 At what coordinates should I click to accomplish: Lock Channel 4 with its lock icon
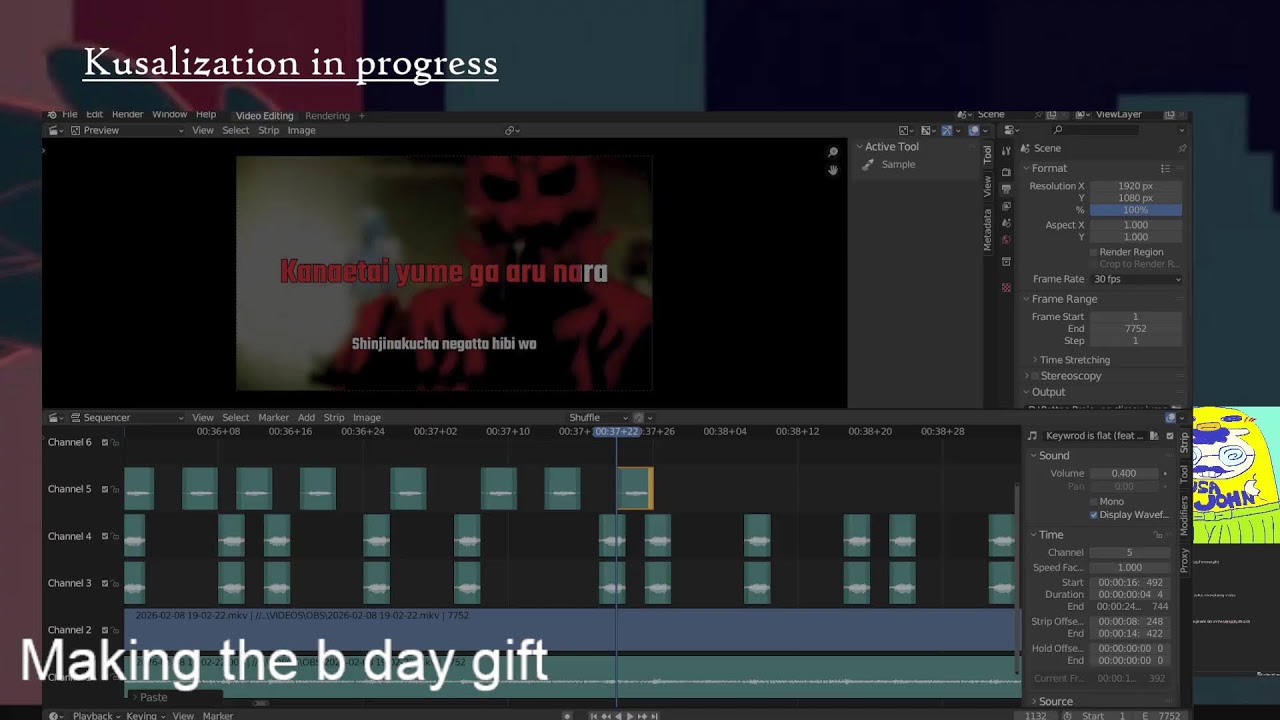coord(116,536)
